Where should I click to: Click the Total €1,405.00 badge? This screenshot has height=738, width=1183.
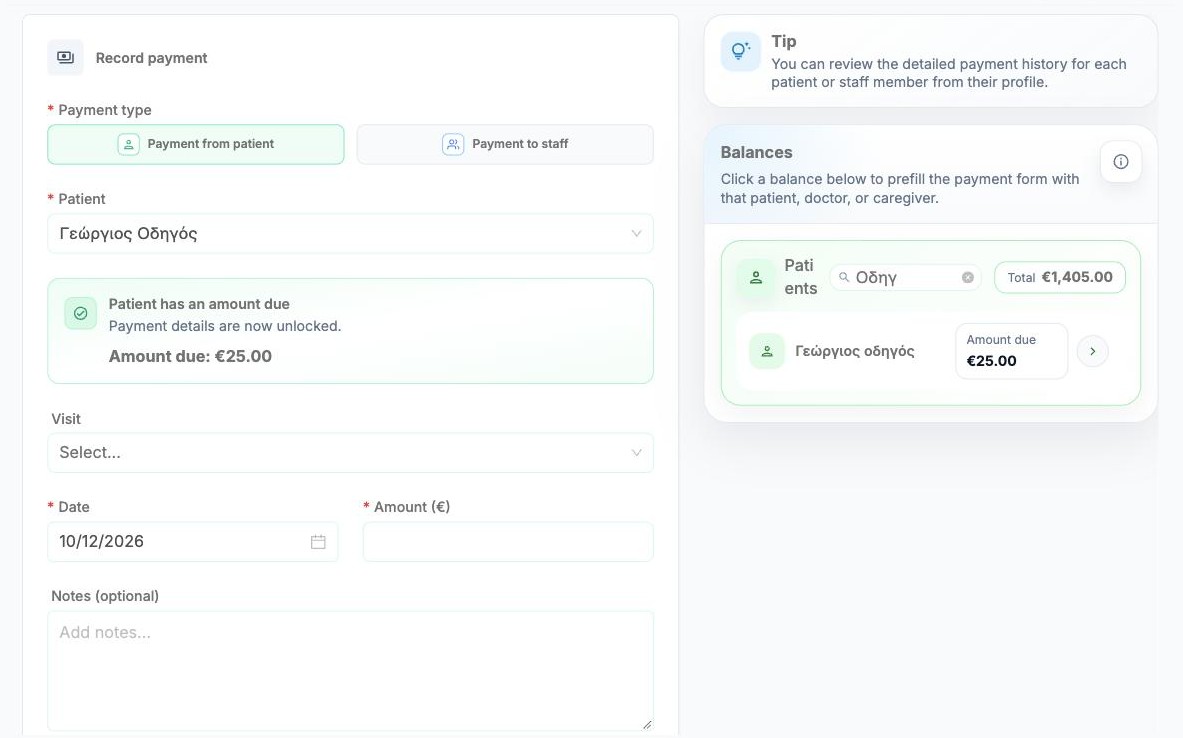1060,277
